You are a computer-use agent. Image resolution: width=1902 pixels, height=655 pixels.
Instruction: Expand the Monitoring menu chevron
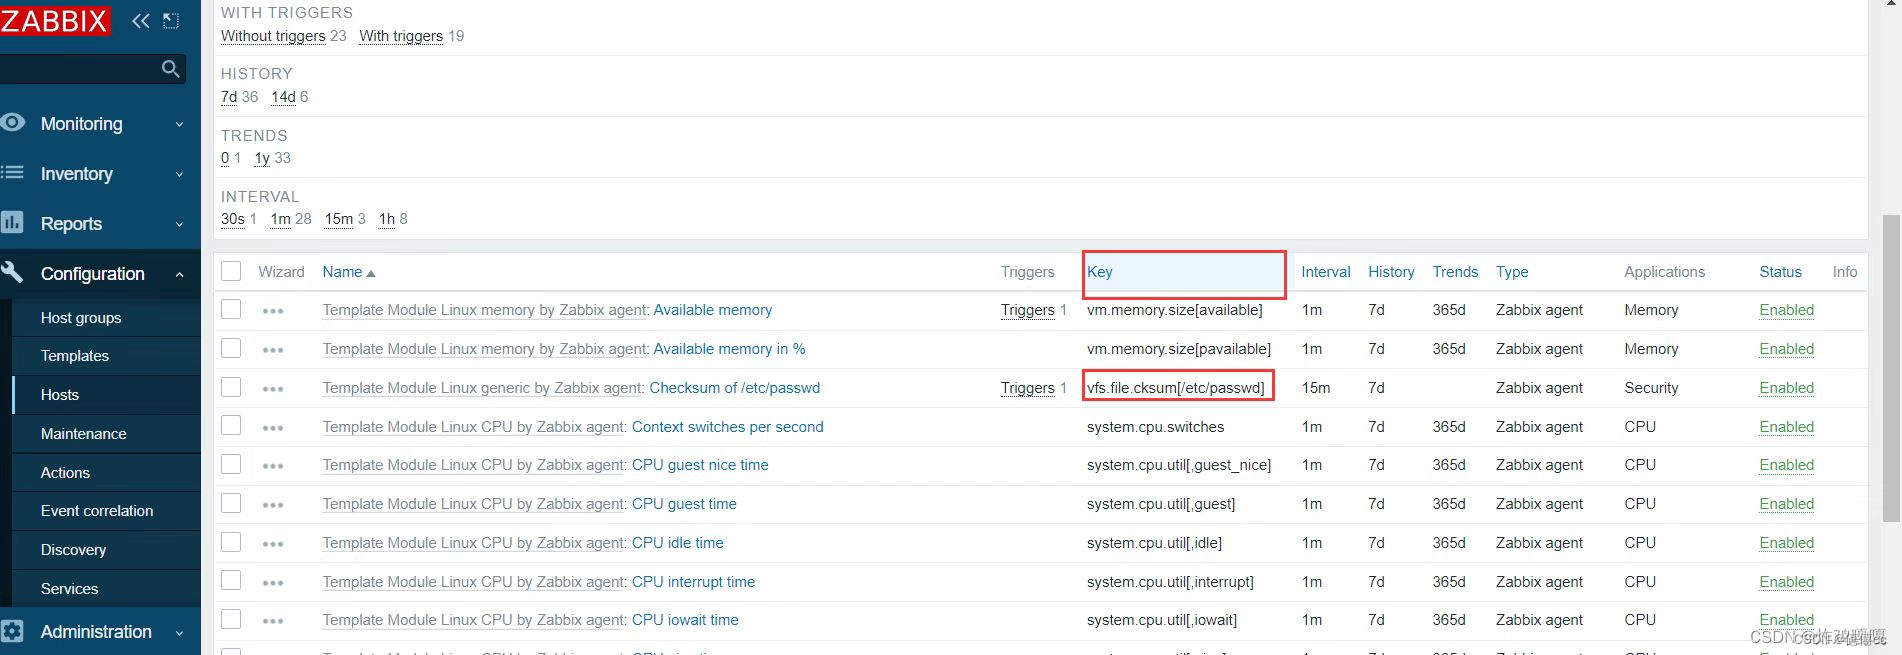pyautogui.click(x=179, y=125)
